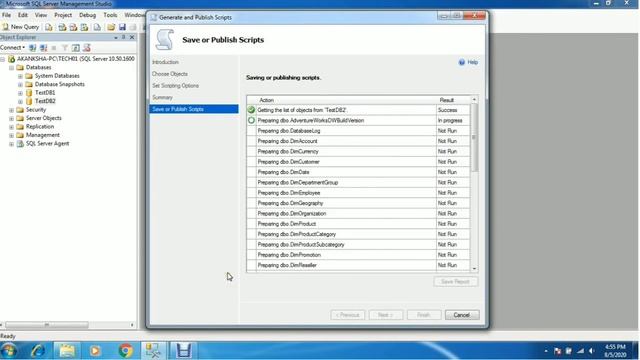Open the View menu

[41, 15]
